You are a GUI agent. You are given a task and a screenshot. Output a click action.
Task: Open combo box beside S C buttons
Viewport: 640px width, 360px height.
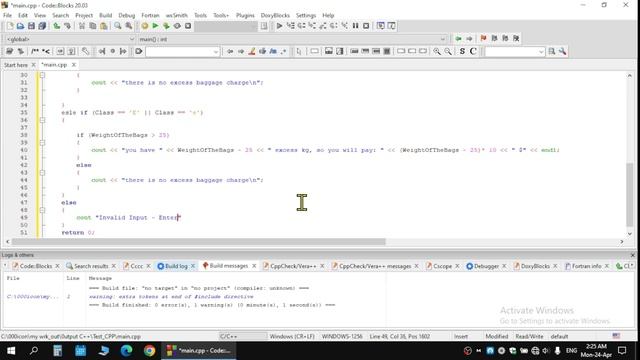541,52
